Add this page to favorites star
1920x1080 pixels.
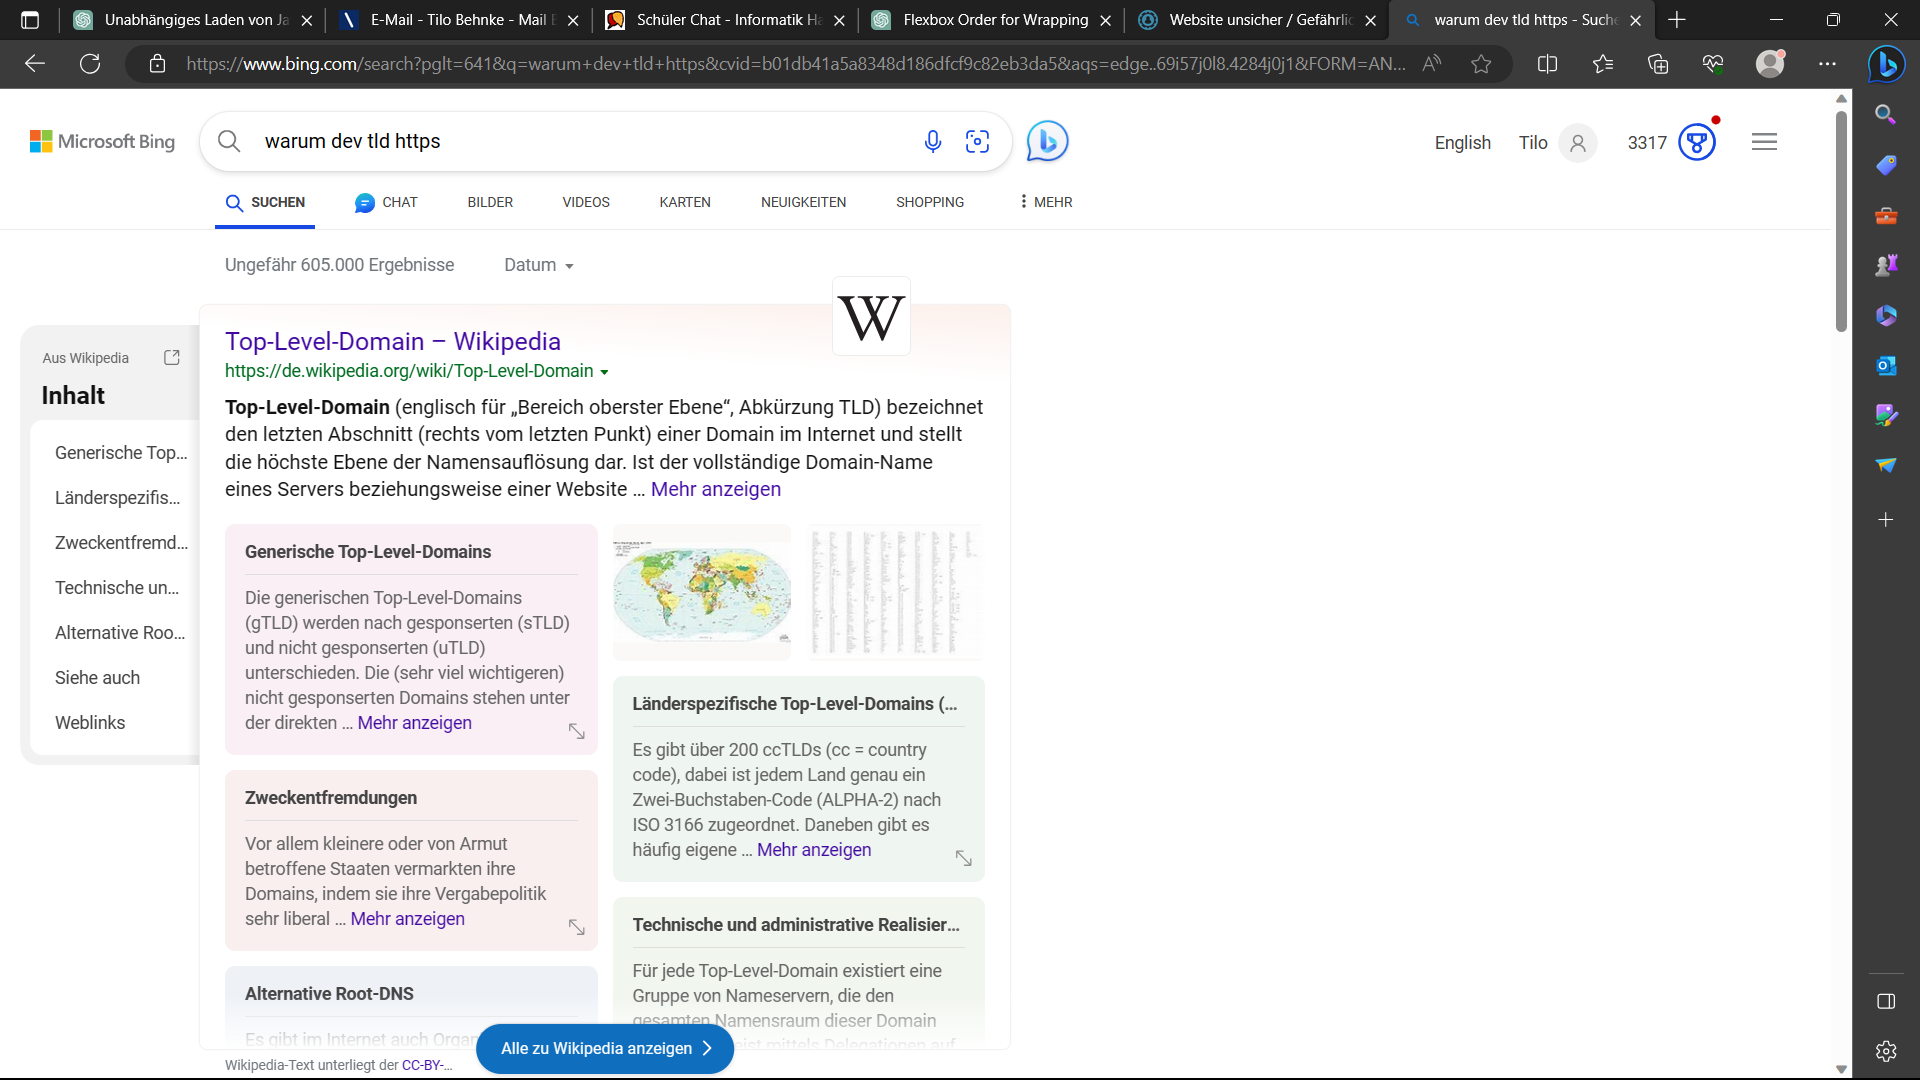pyautogui.click(x=1481, y=64)
